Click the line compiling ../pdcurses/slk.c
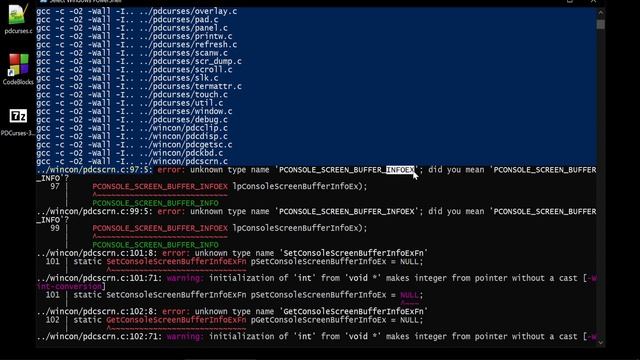This screenshot has width=640, height=360. (x=127, y=78)
